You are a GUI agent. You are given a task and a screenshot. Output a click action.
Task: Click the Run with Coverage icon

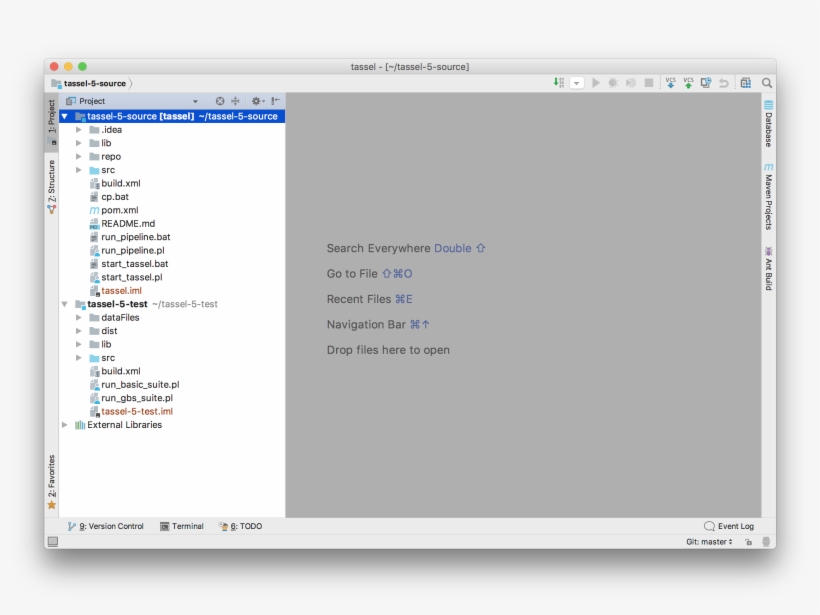pyautogui.click(x=631, y=83)
